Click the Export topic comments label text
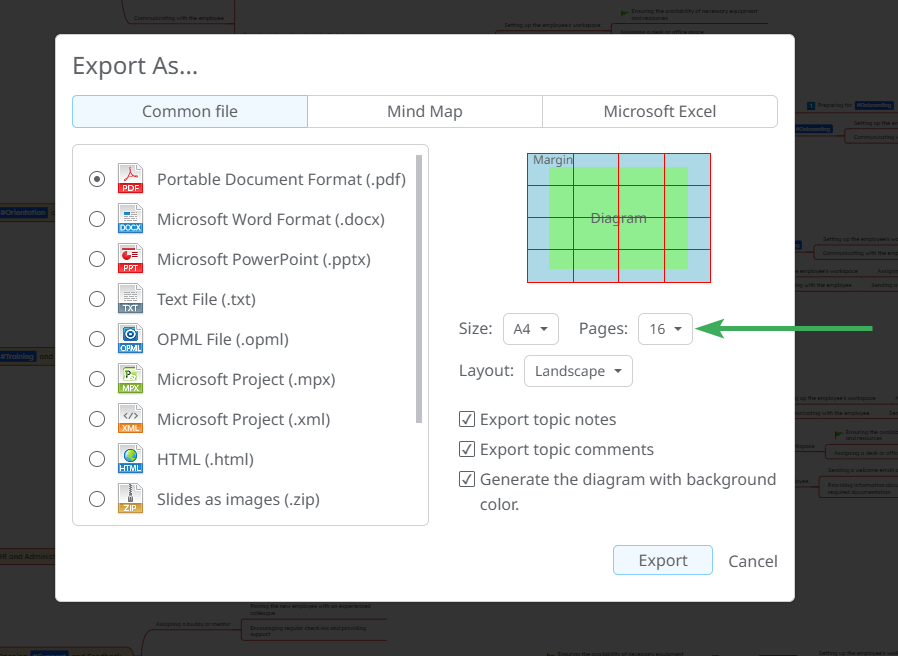The image size is (898, 656). (567, 449)
